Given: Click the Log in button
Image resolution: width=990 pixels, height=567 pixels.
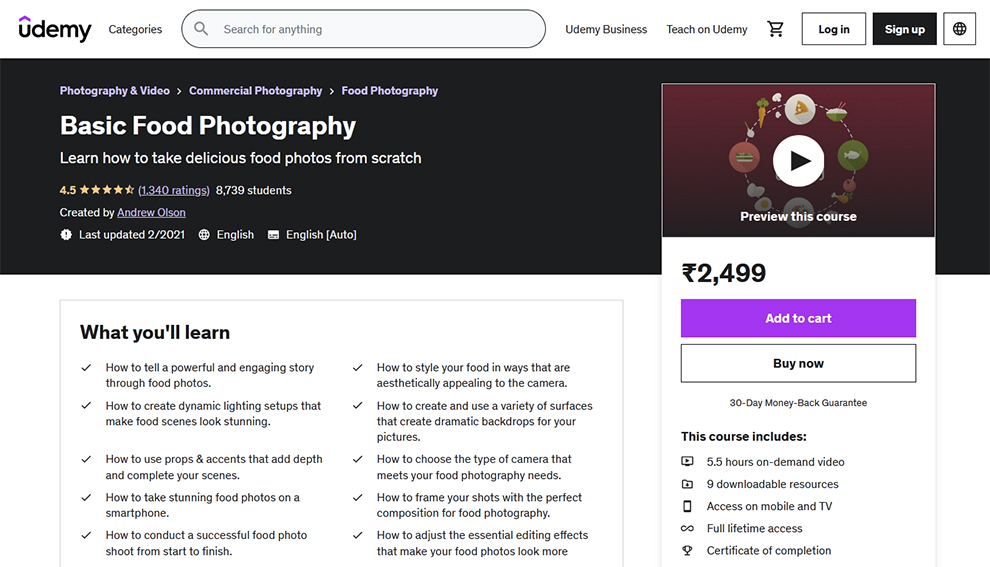Looking at the screenshot, I should pyautogui.click(x=833, y=29).
